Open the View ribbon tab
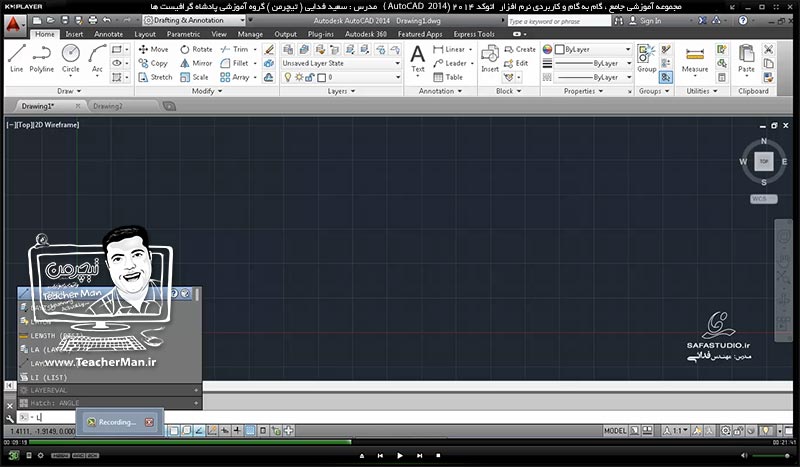 [219, 34]
